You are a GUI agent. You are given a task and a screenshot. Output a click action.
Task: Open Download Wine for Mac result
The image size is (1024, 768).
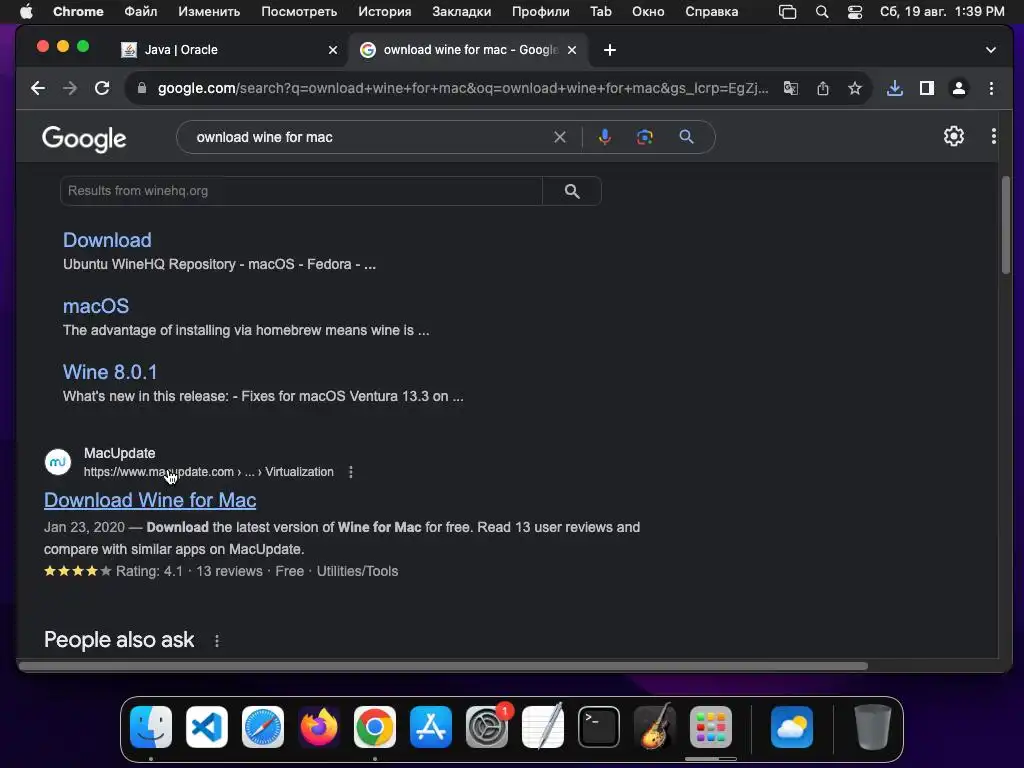[150, 500]
